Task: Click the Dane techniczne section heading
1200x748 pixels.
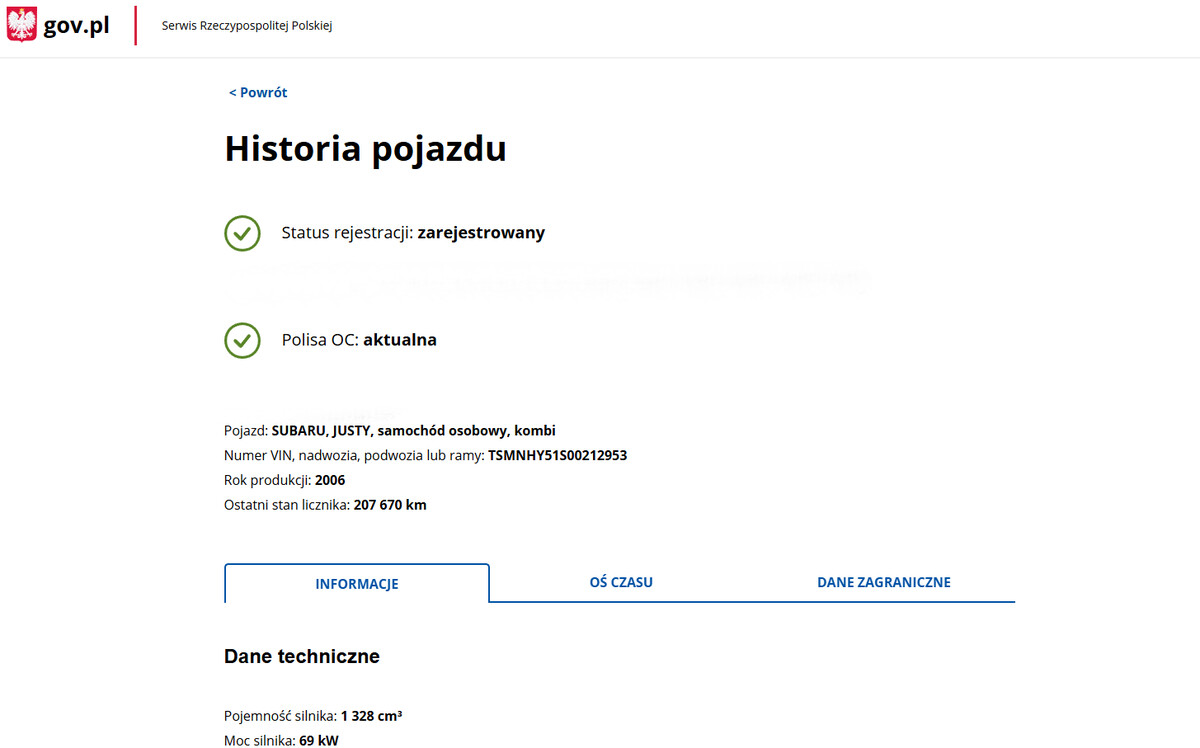Action: click(x=302, y=657)
